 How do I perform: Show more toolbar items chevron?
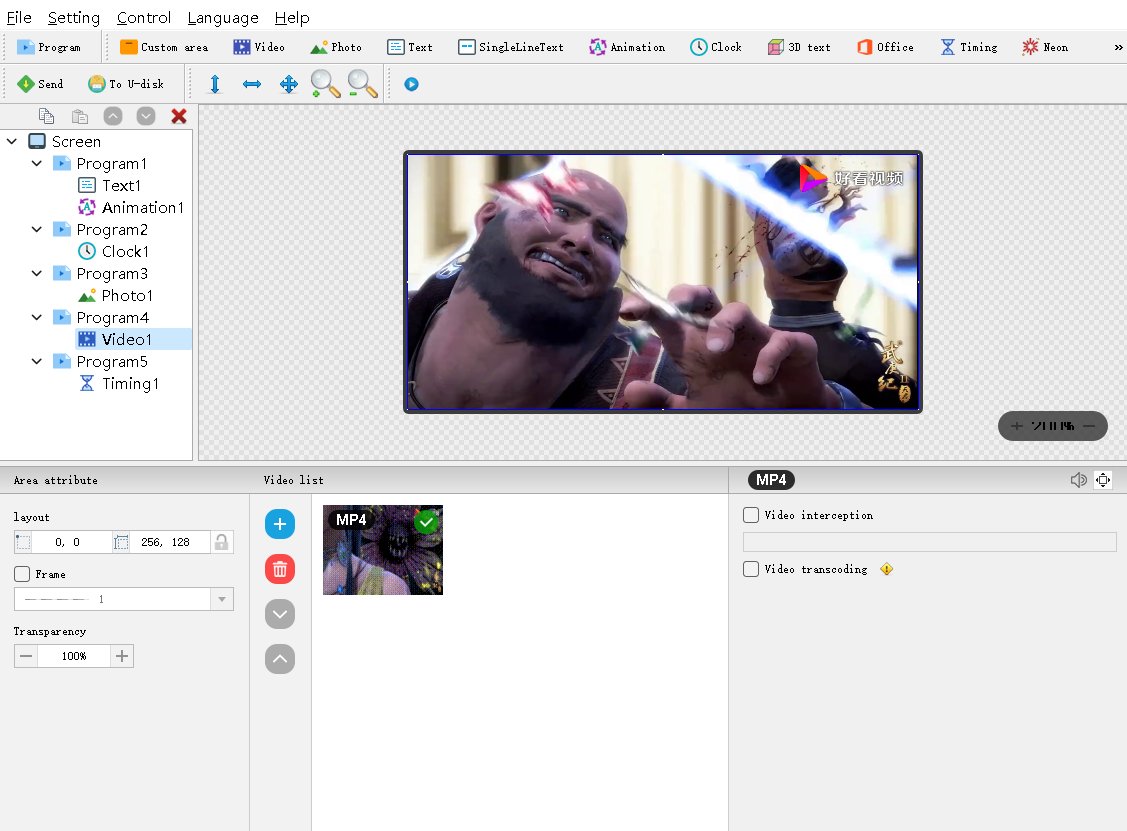coord(1118,47)
